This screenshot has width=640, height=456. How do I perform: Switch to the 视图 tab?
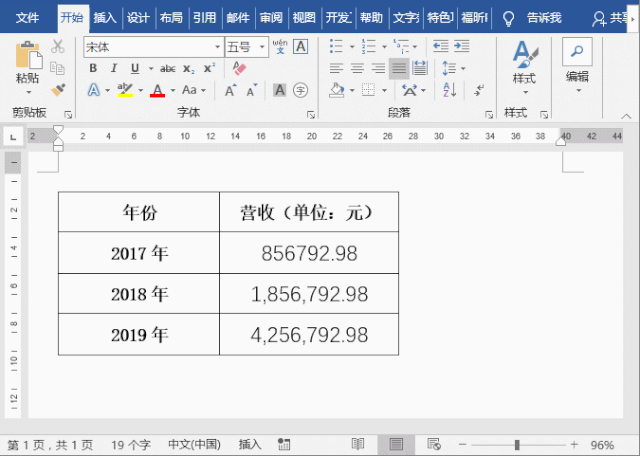click(x=304, y=18)
